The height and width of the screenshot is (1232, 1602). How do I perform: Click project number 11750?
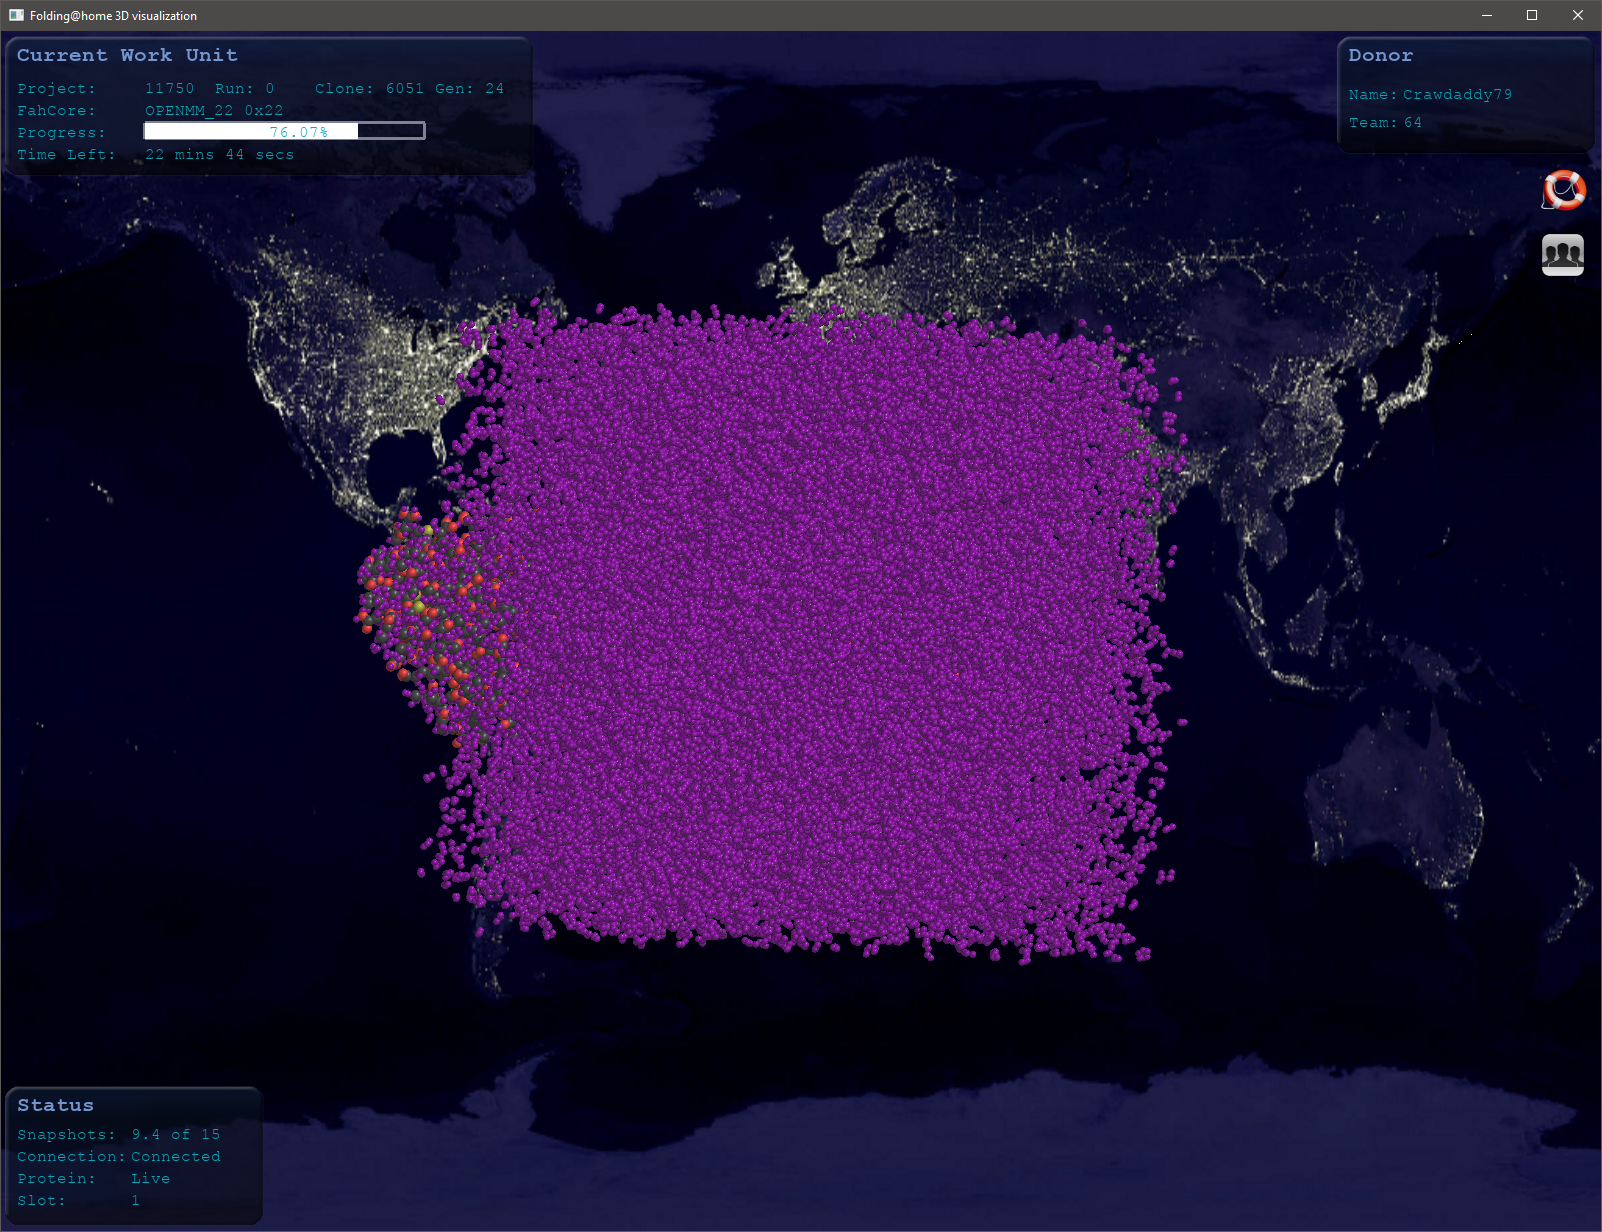170,89
